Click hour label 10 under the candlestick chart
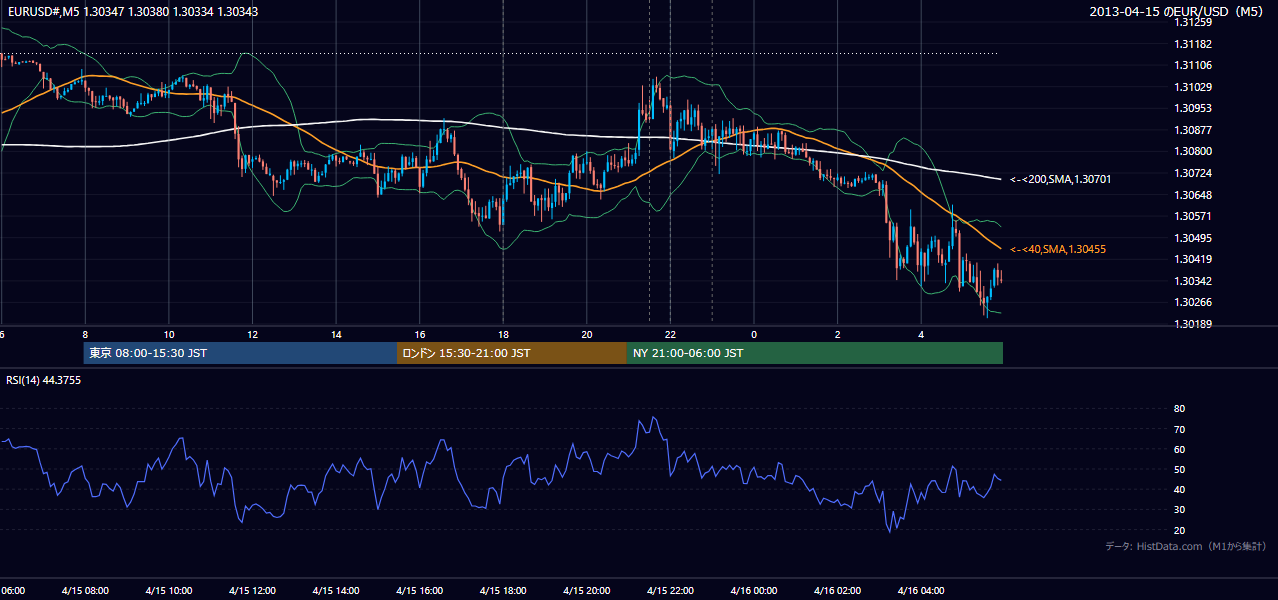1278x600 pixels. pyautogui.click(x=169, y=334)
